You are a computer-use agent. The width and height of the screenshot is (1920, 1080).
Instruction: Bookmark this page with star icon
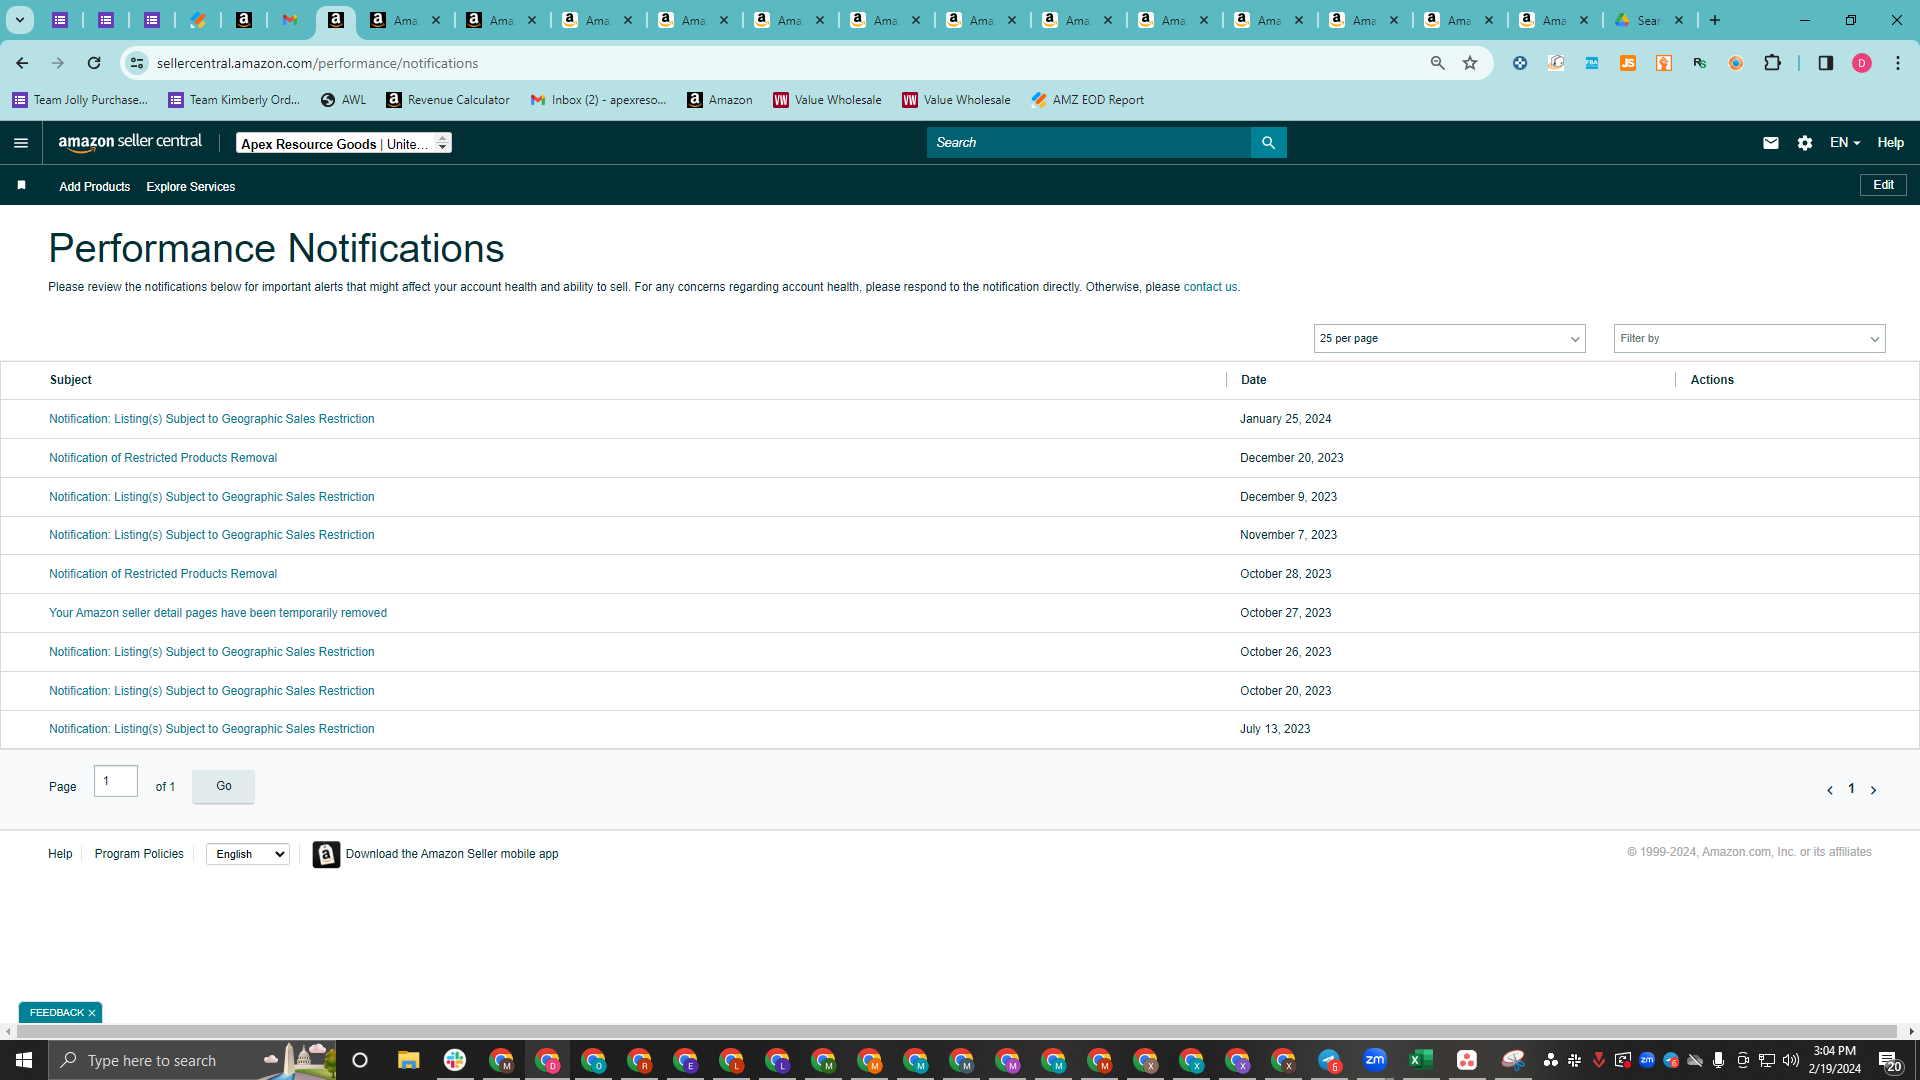(x=1470, y=63)
